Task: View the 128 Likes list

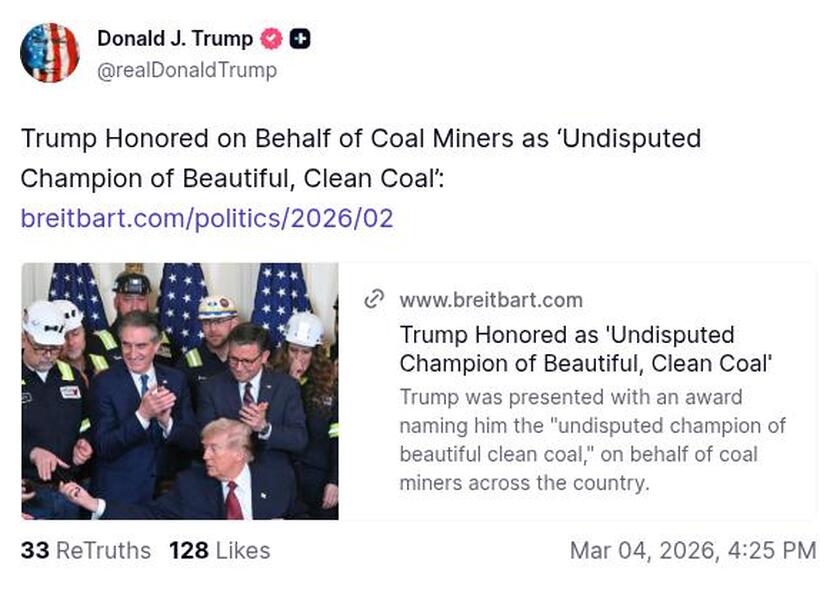Action: tap(219, 551)
